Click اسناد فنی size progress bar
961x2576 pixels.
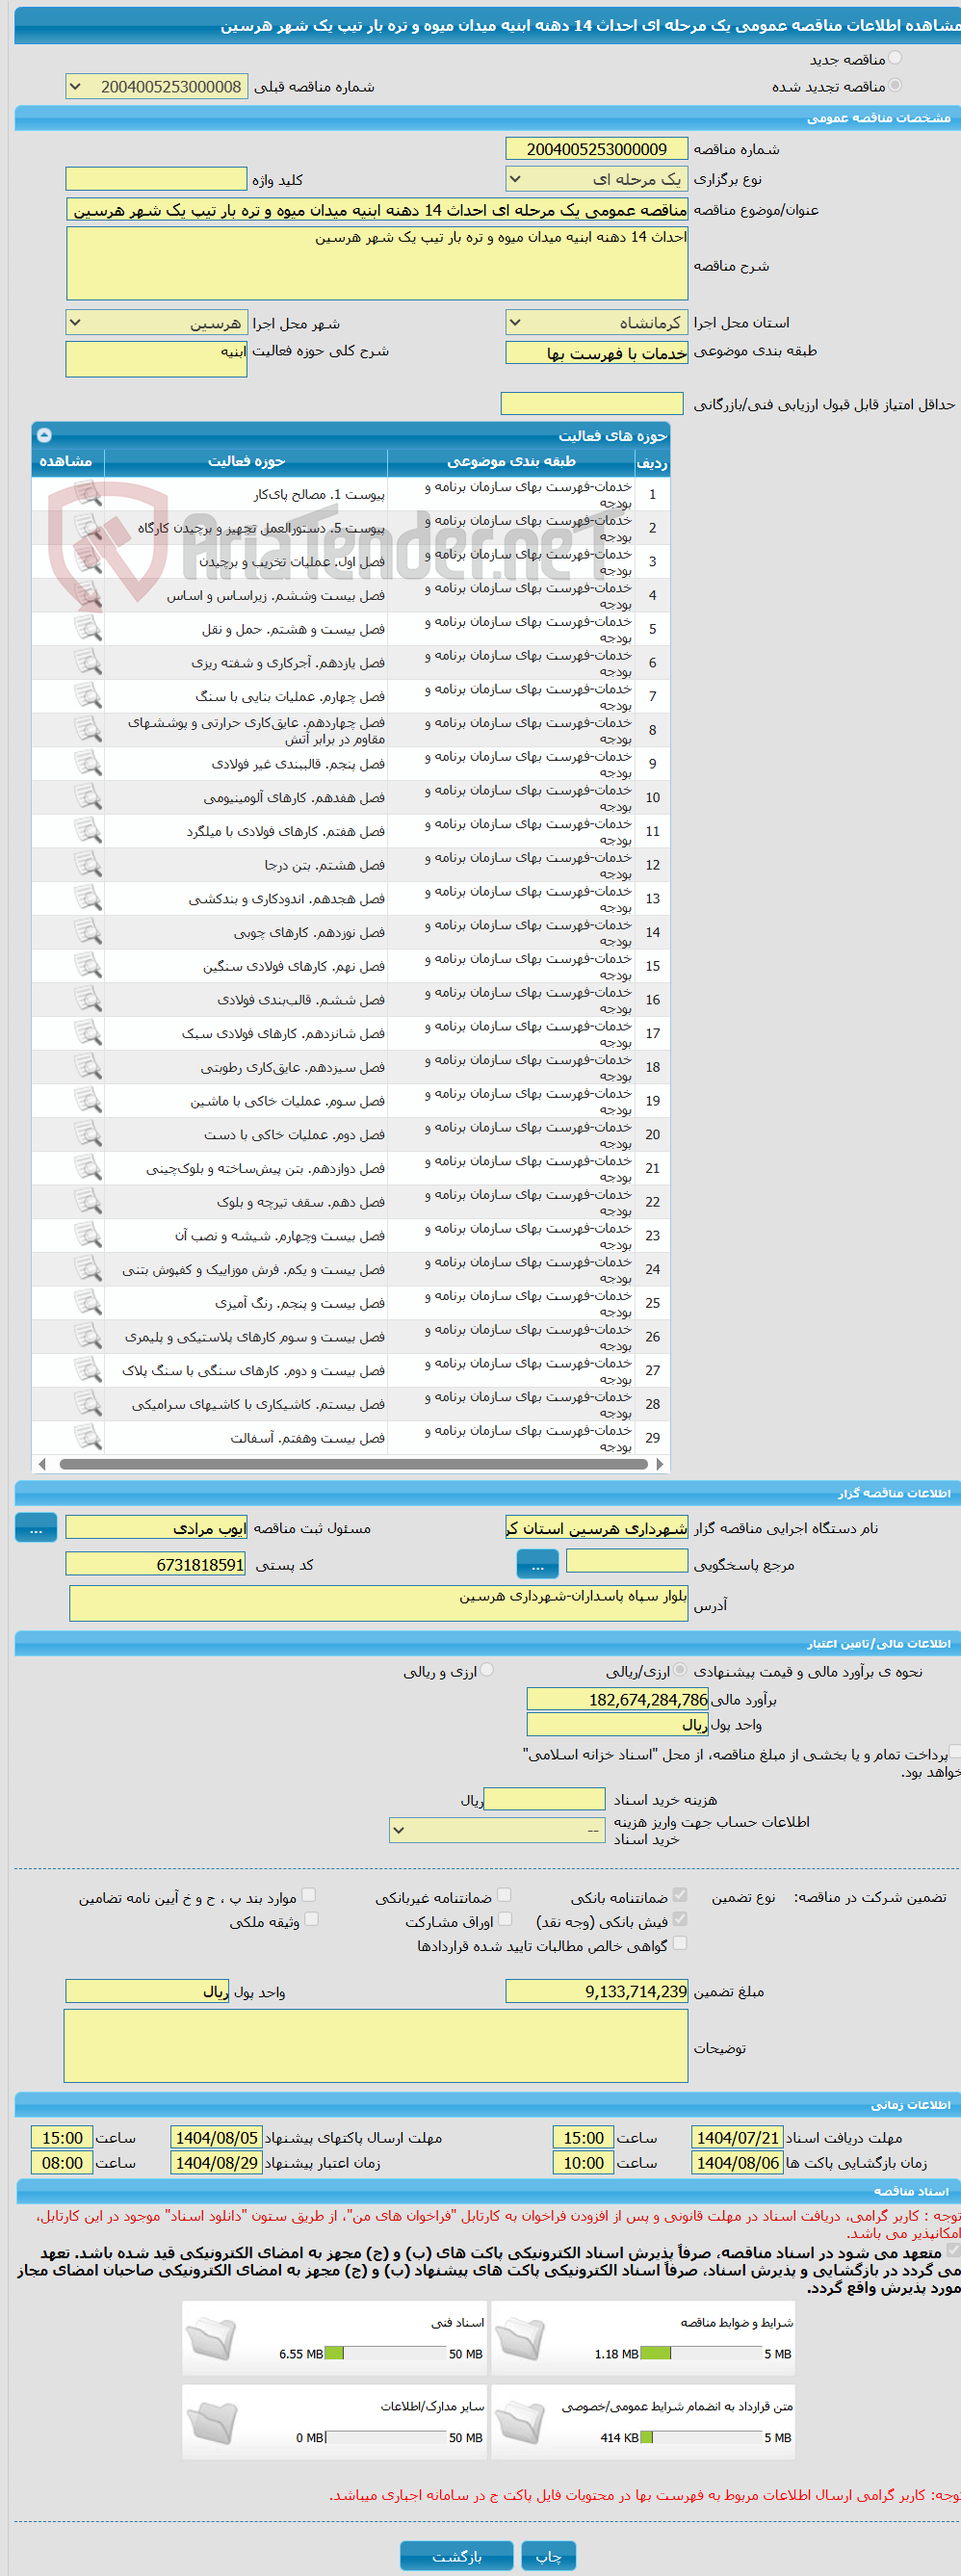pos(386,2353)
